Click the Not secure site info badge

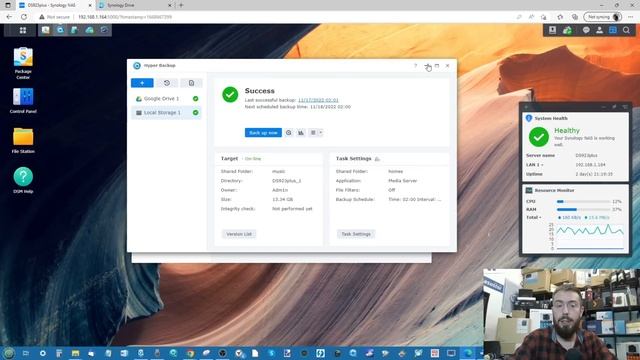[x=55, y=17]
